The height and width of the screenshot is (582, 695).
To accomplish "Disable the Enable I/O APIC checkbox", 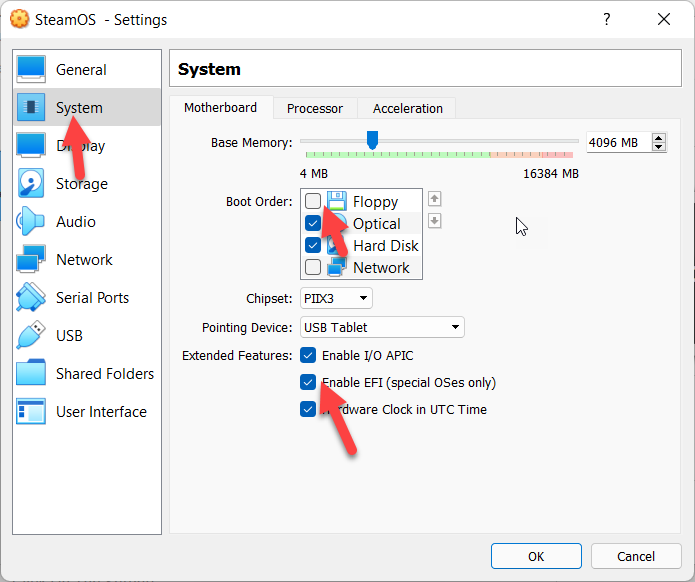I will pos(308,356).
